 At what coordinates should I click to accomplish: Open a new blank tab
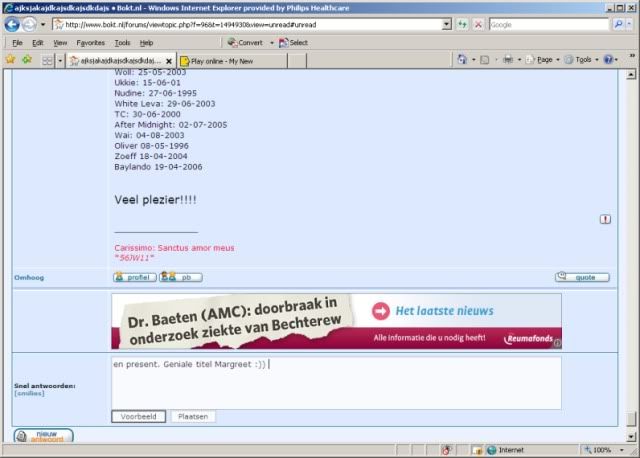click(297, 61)
